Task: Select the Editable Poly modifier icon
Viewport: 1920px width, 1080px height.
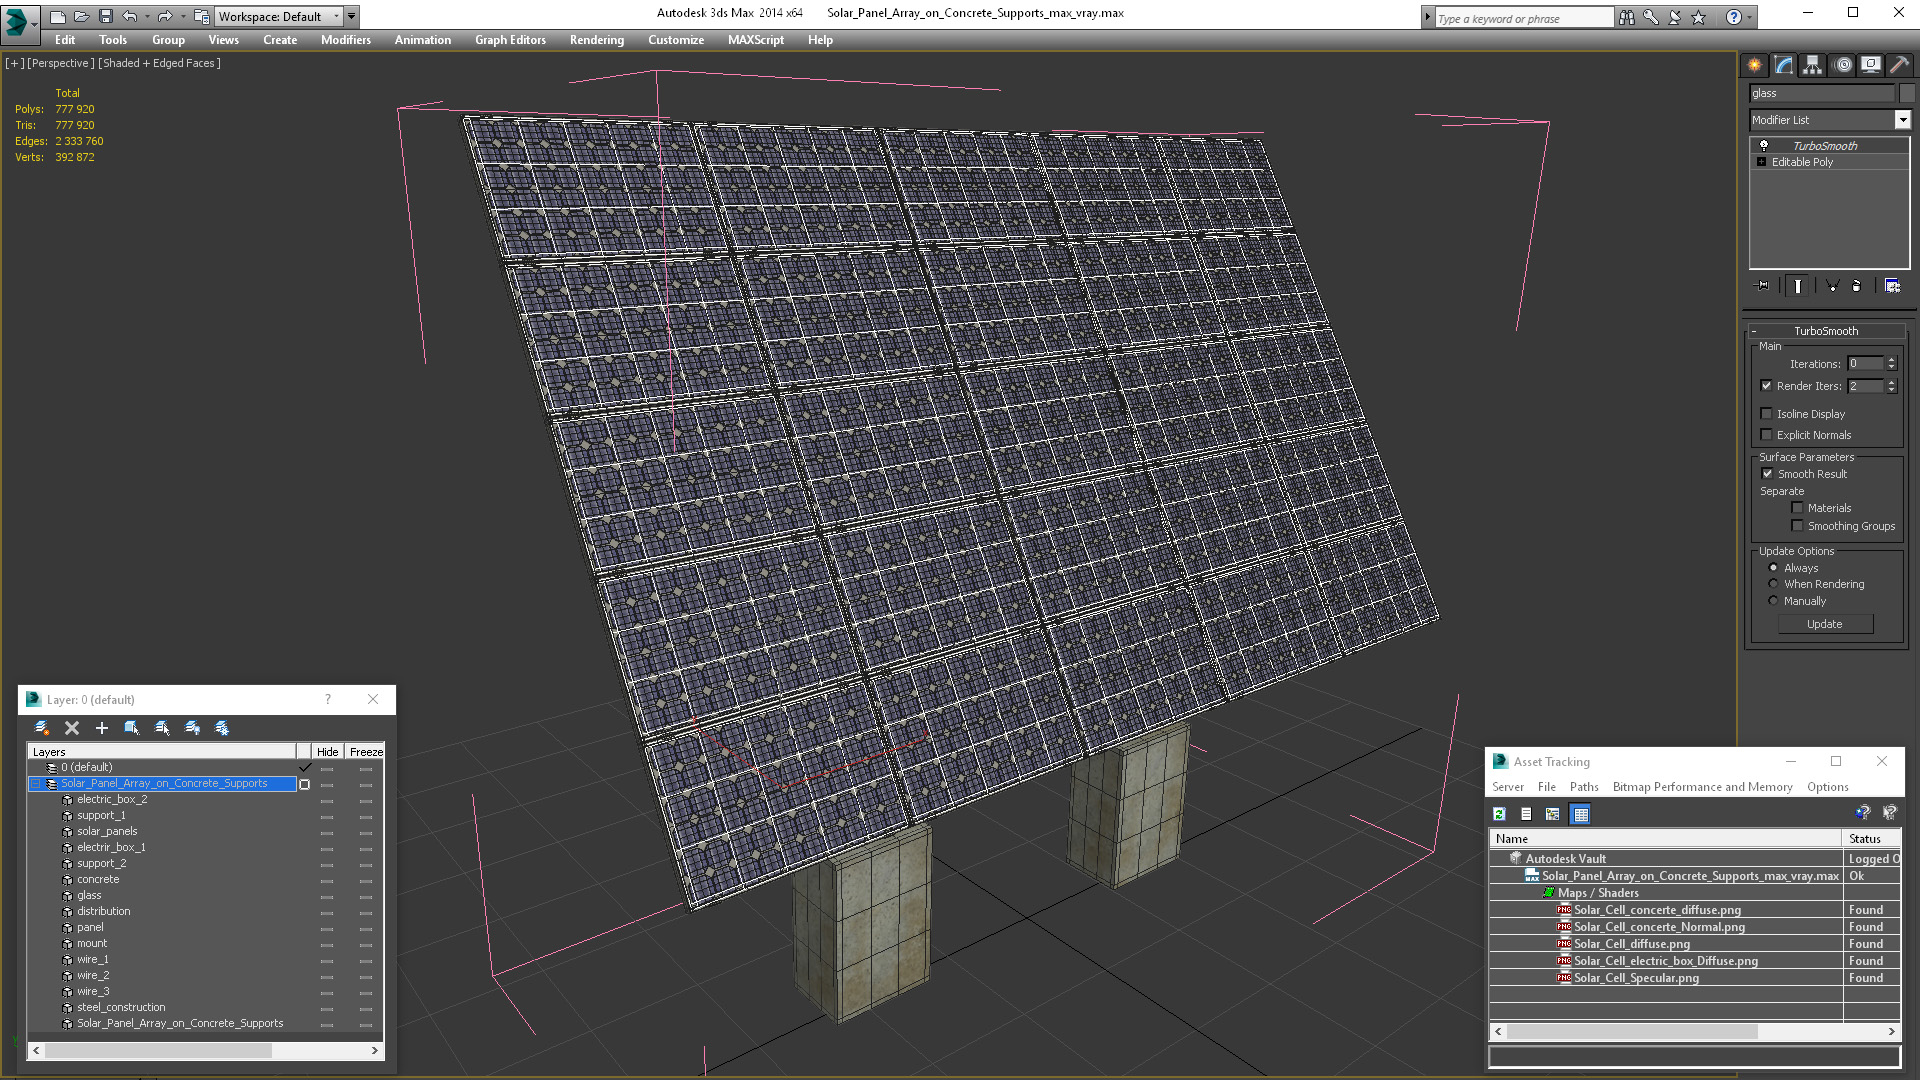Action: tap(1758, 162)
